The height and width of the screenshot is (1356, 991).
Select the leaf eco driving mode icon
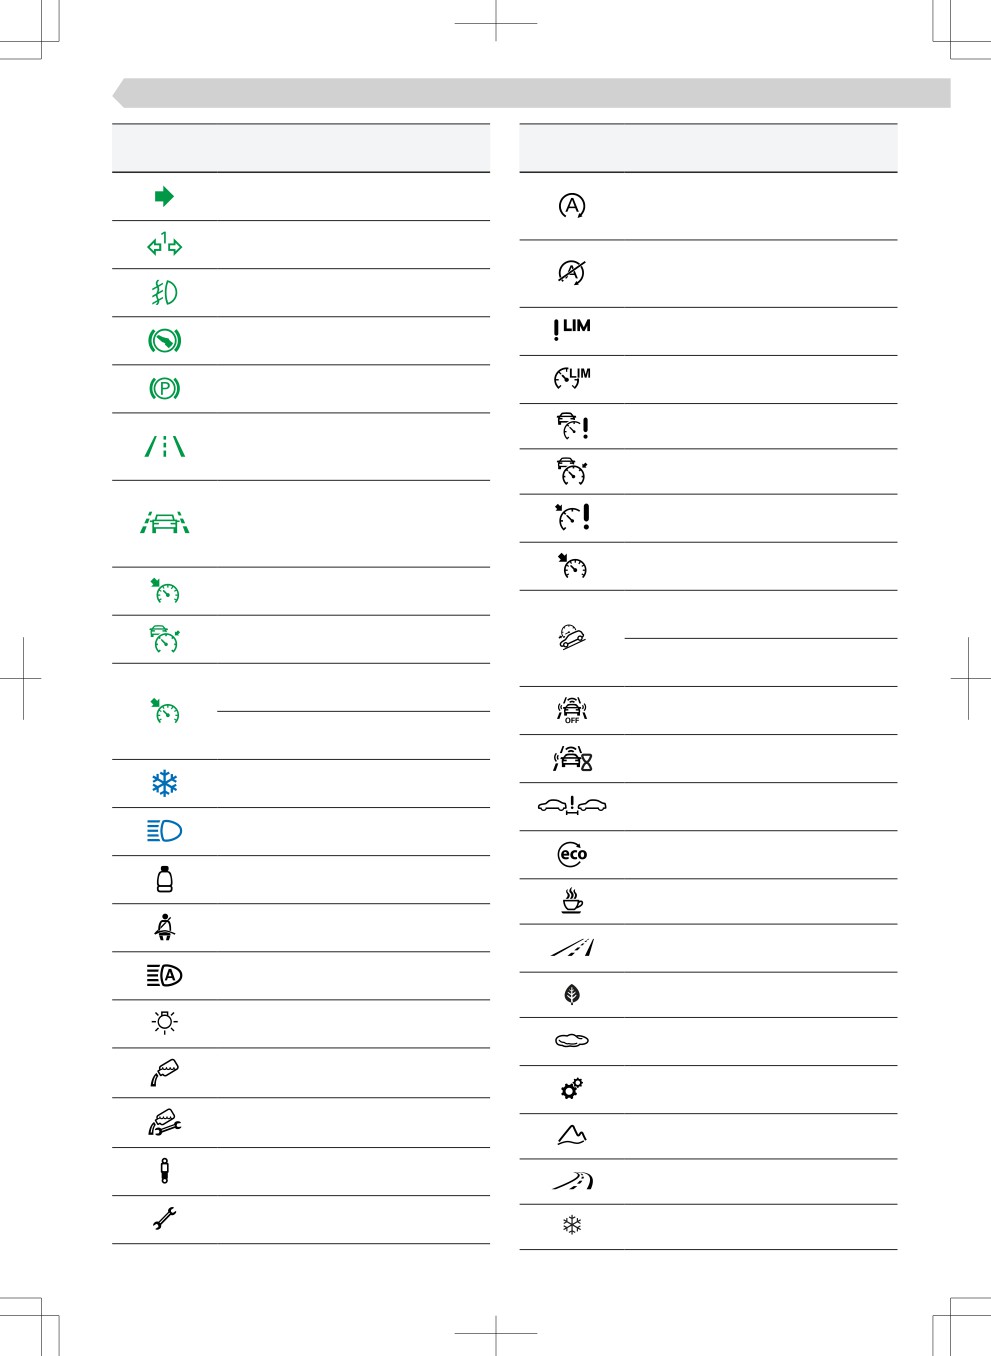572,994
